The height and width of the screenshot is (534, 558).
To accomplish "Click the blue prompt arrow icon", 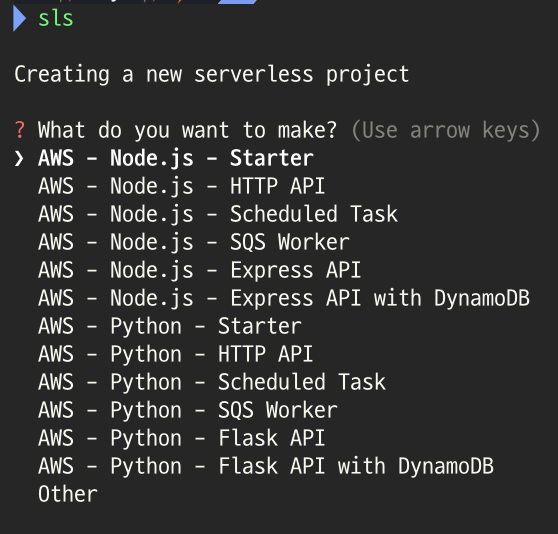I will coord(19,18).
